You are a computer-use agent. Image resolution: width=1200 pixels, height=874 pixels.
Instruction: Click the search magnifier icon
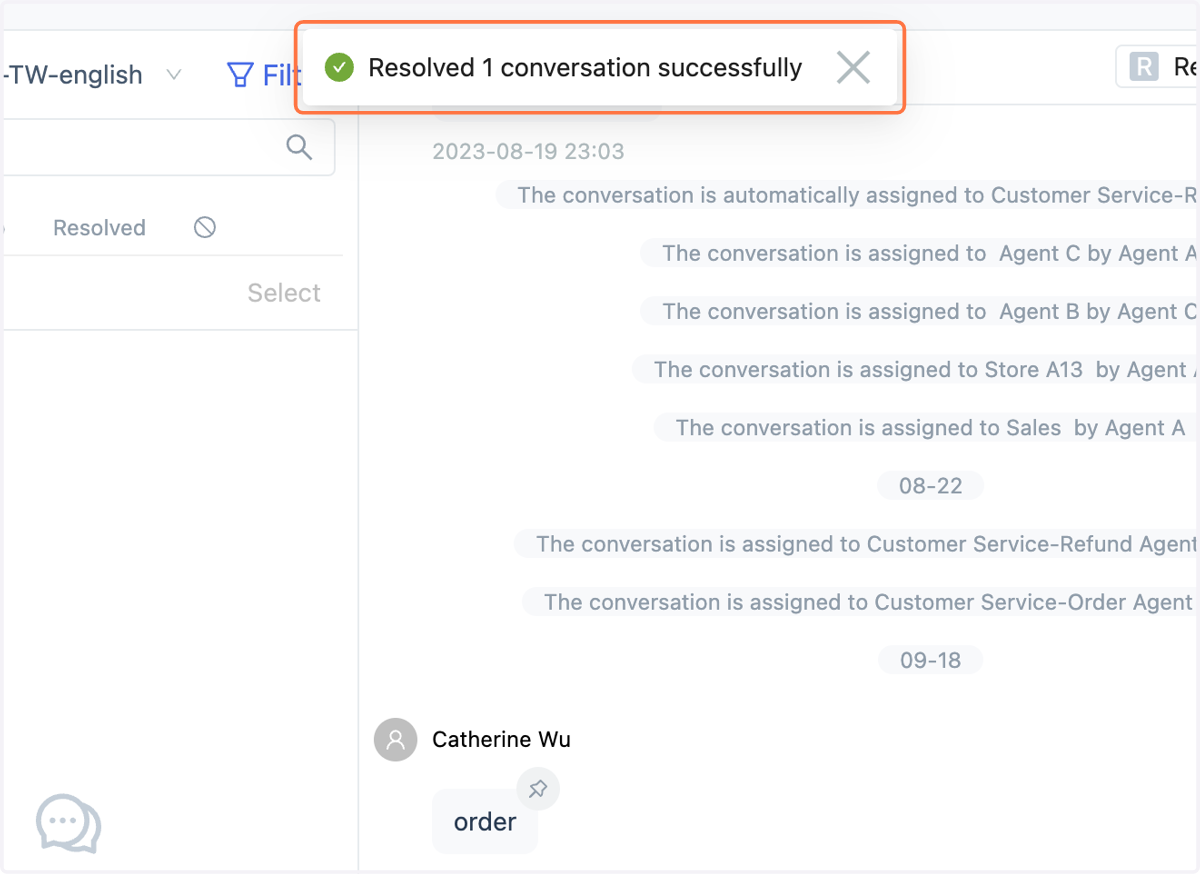[x=298, y=147]
